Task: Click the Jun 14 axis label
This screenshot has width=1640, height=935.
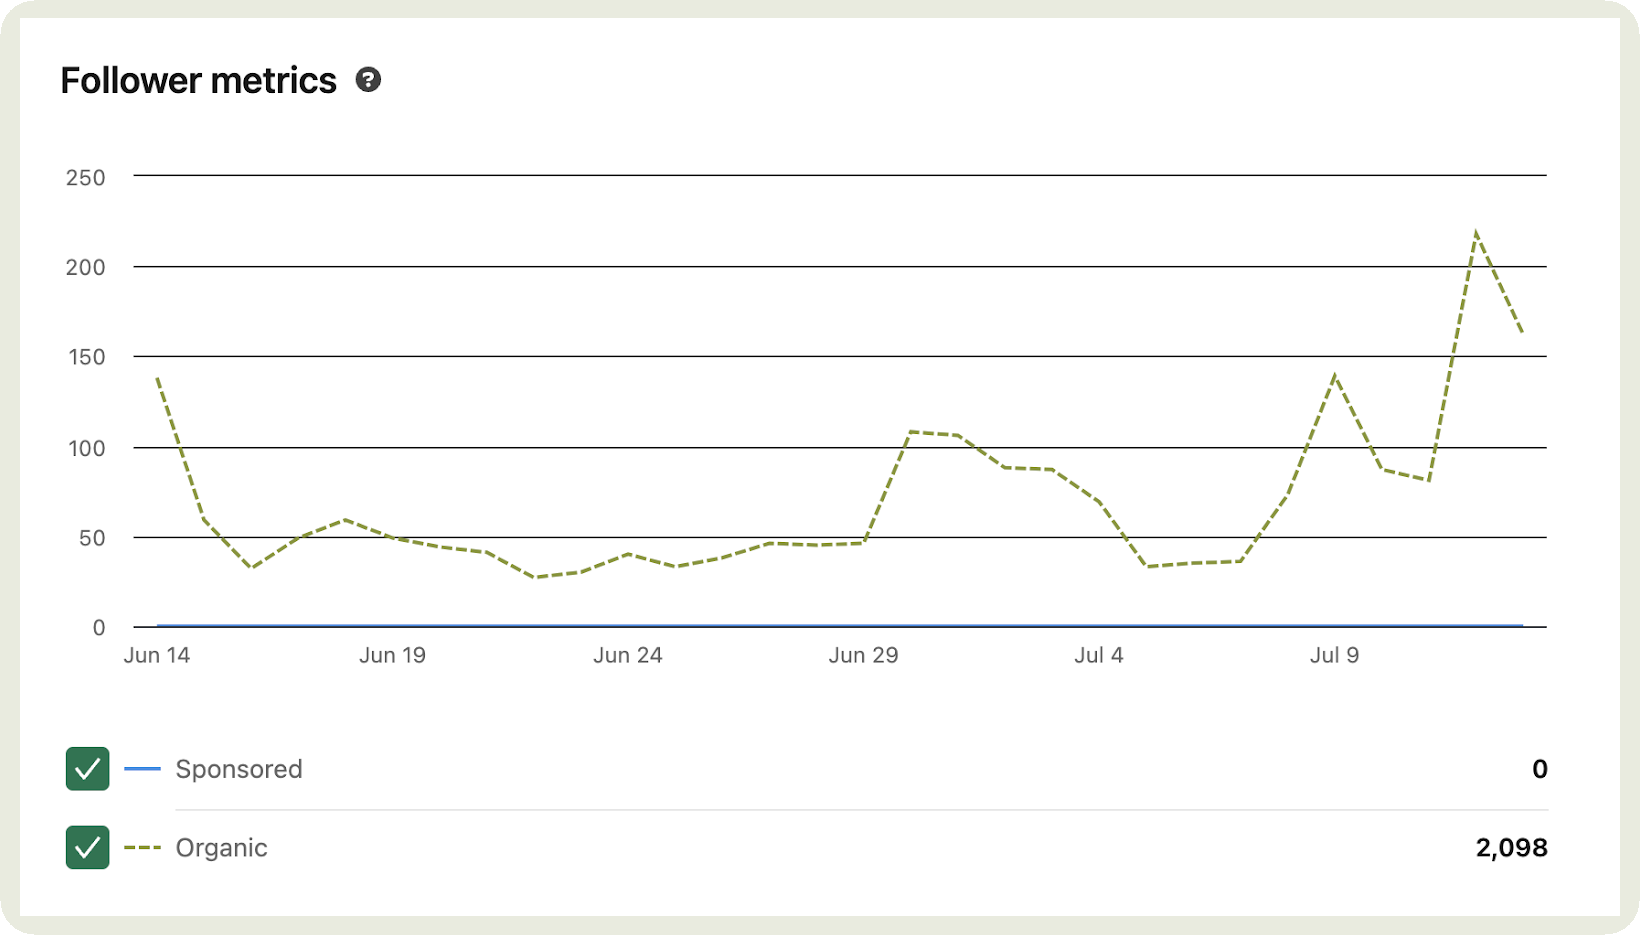Action: click(x=157, y=655)
